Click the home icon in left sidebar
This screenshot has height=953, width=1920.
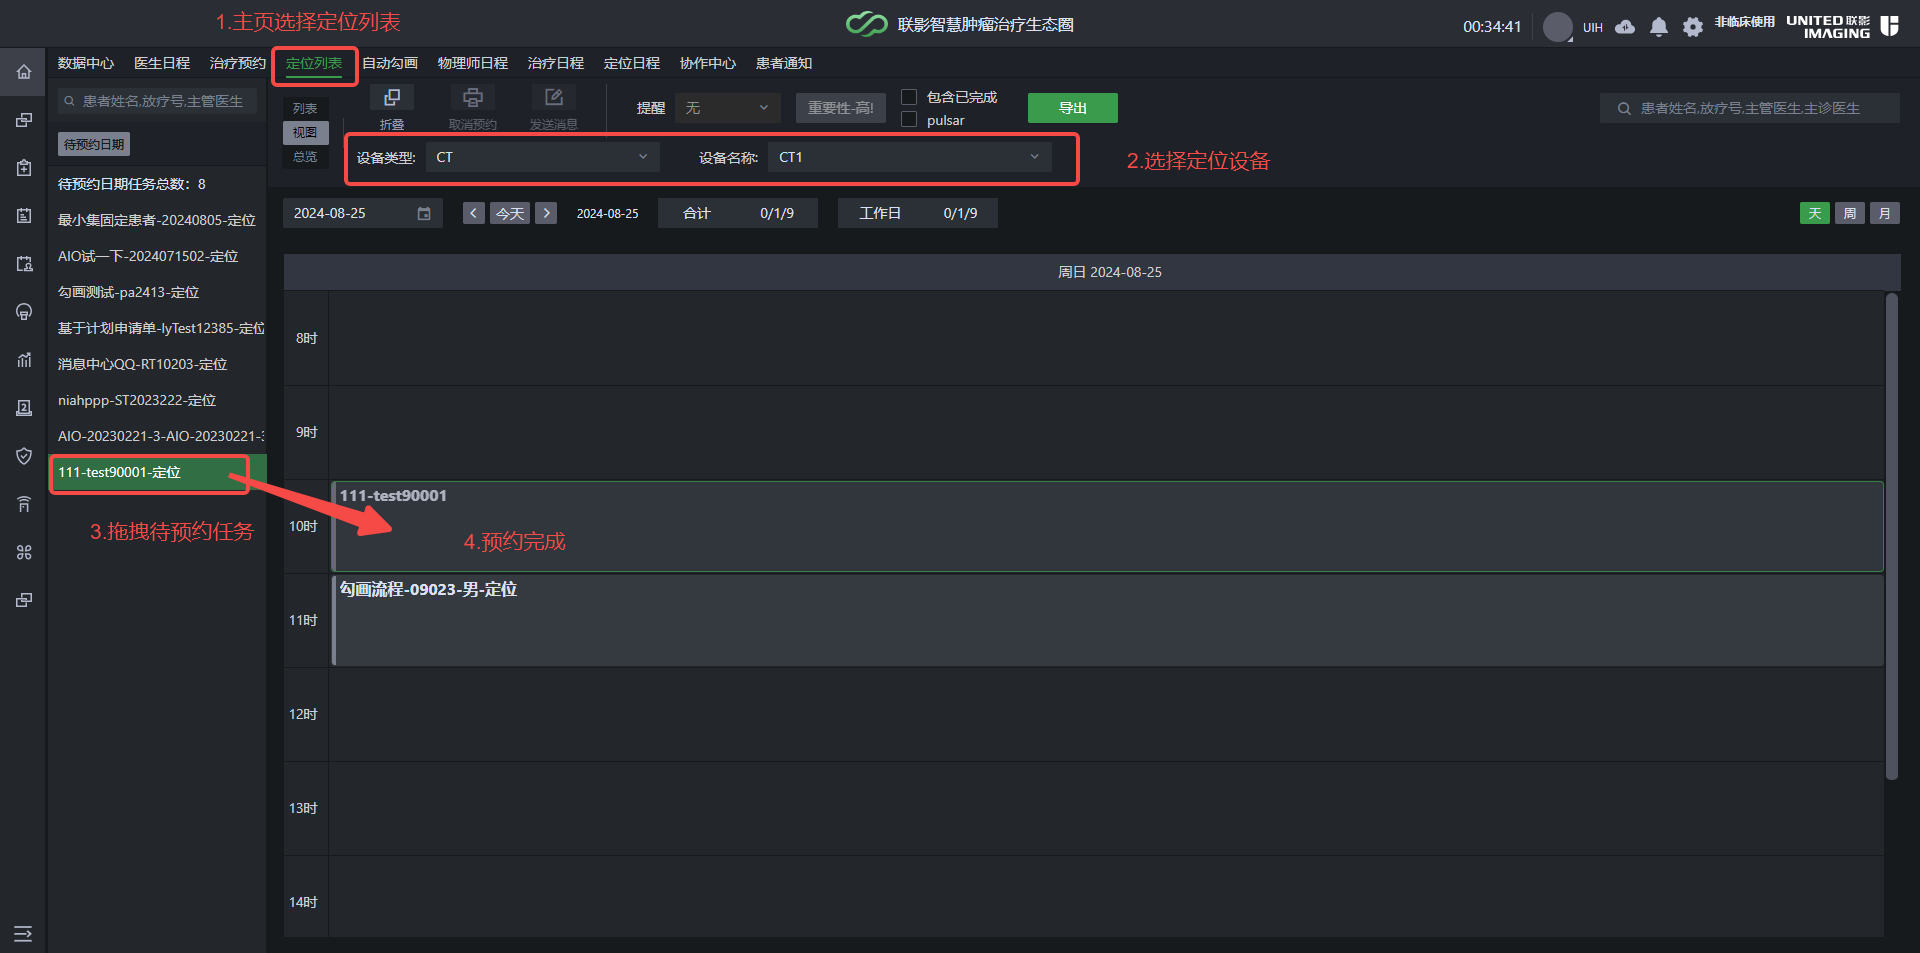click(x=24, y=72)
